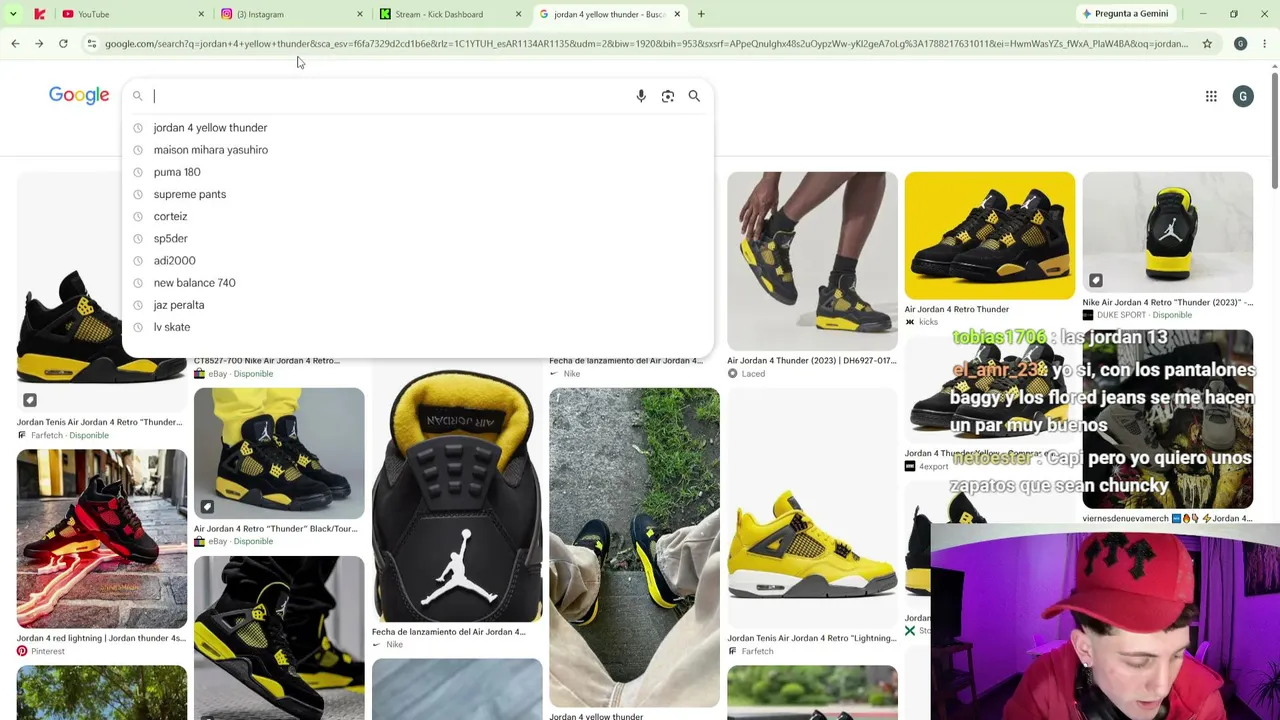Open the Laced Air Jordan 4 Thunder image
This screenshot has width=1280, height=720.
(x=812, y=261)
